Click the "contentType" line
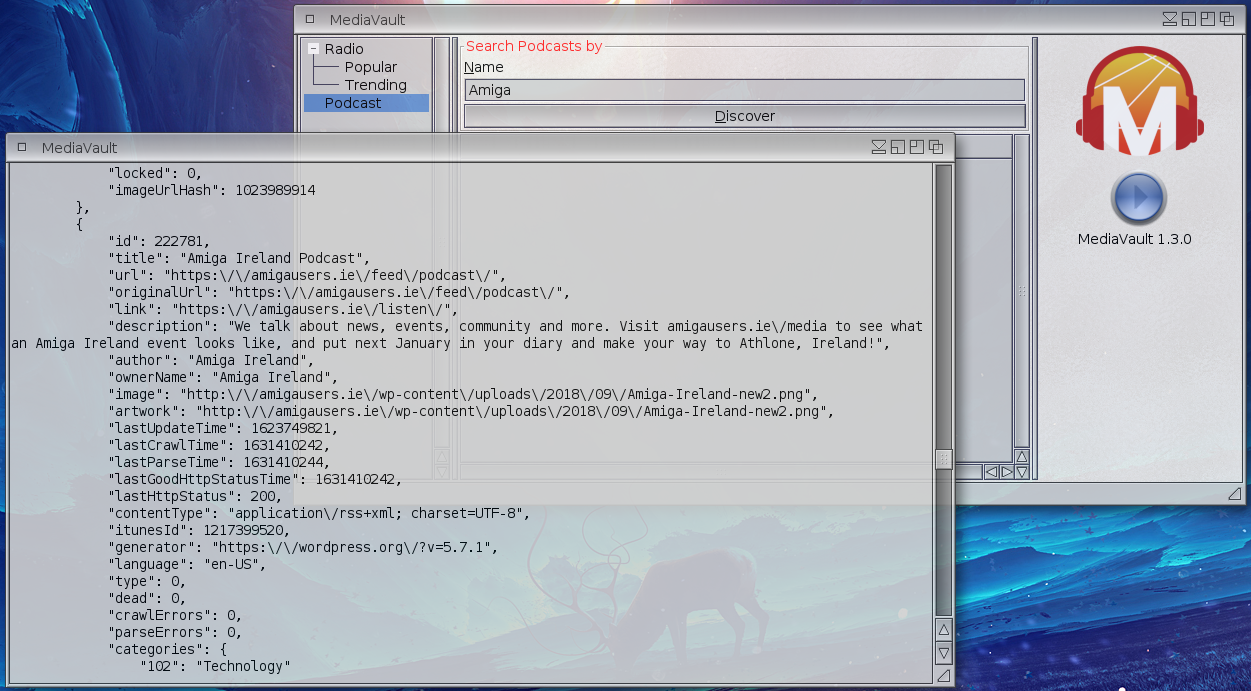1251x691 pixels. point(318,513)
